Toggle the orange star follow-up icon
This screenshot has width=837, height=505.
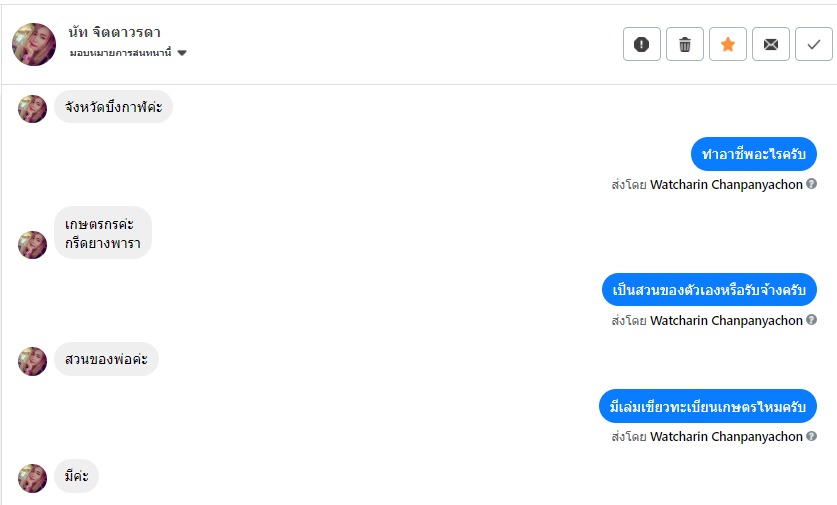click(728, 44)
